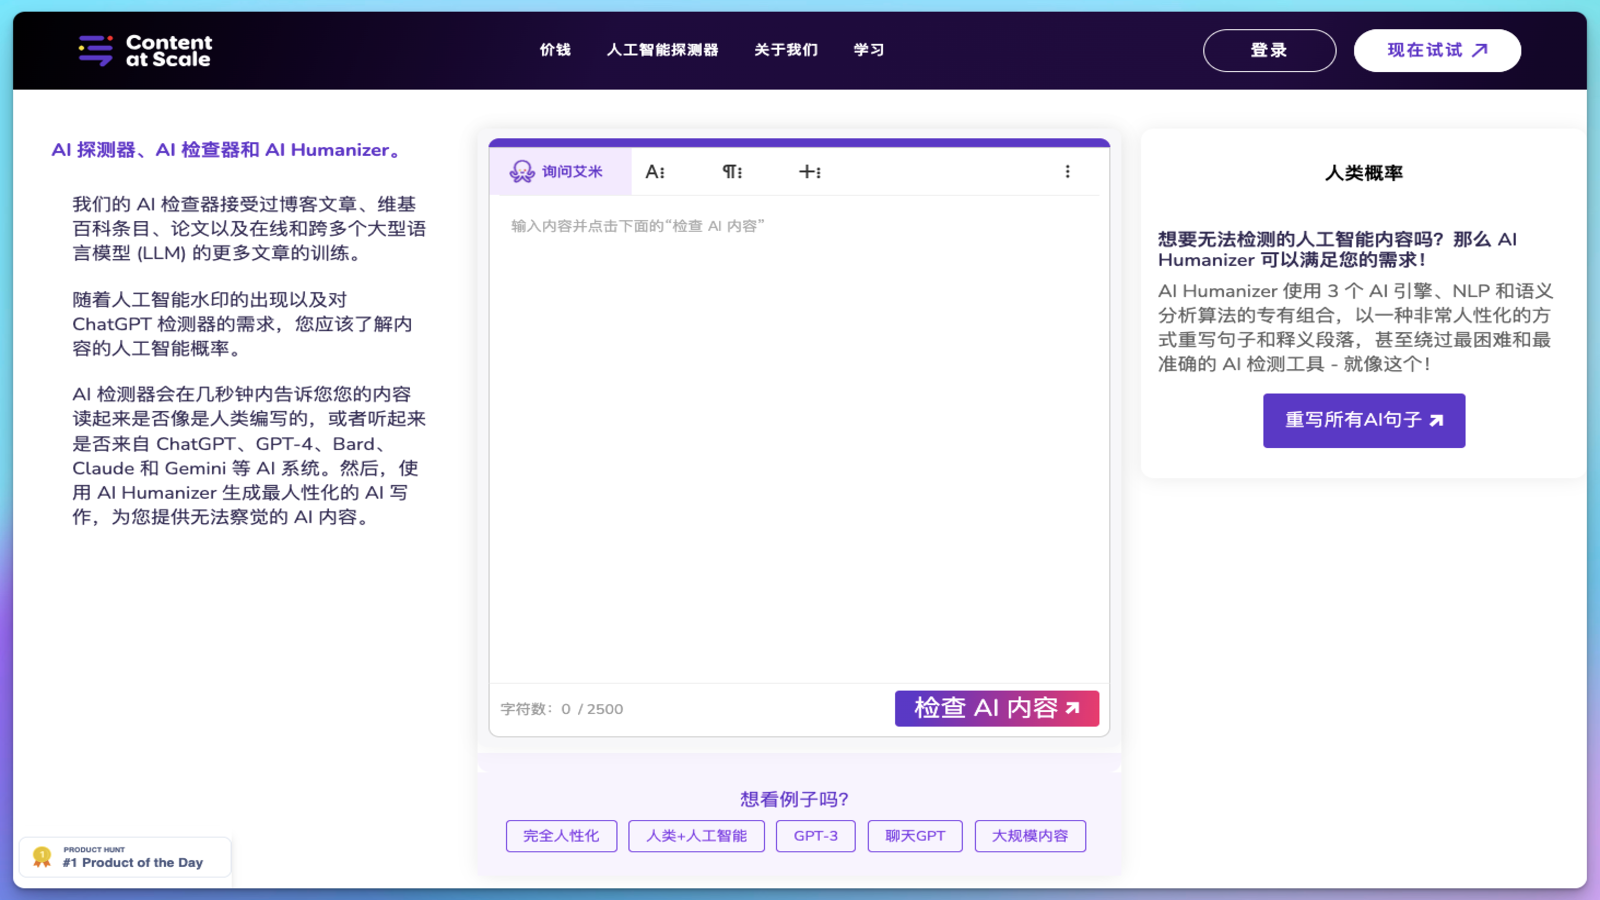Click the arrow icon inside 现在试试 button
The image size is (1600, 900).
tap(1480, 50)
